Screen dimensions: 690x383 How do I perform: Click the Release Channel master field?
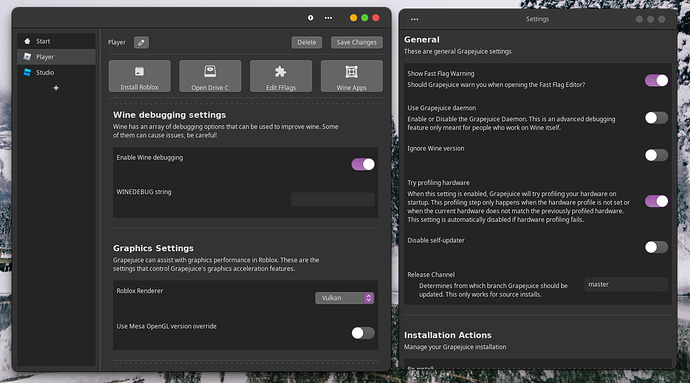click(x=626, y=284)
